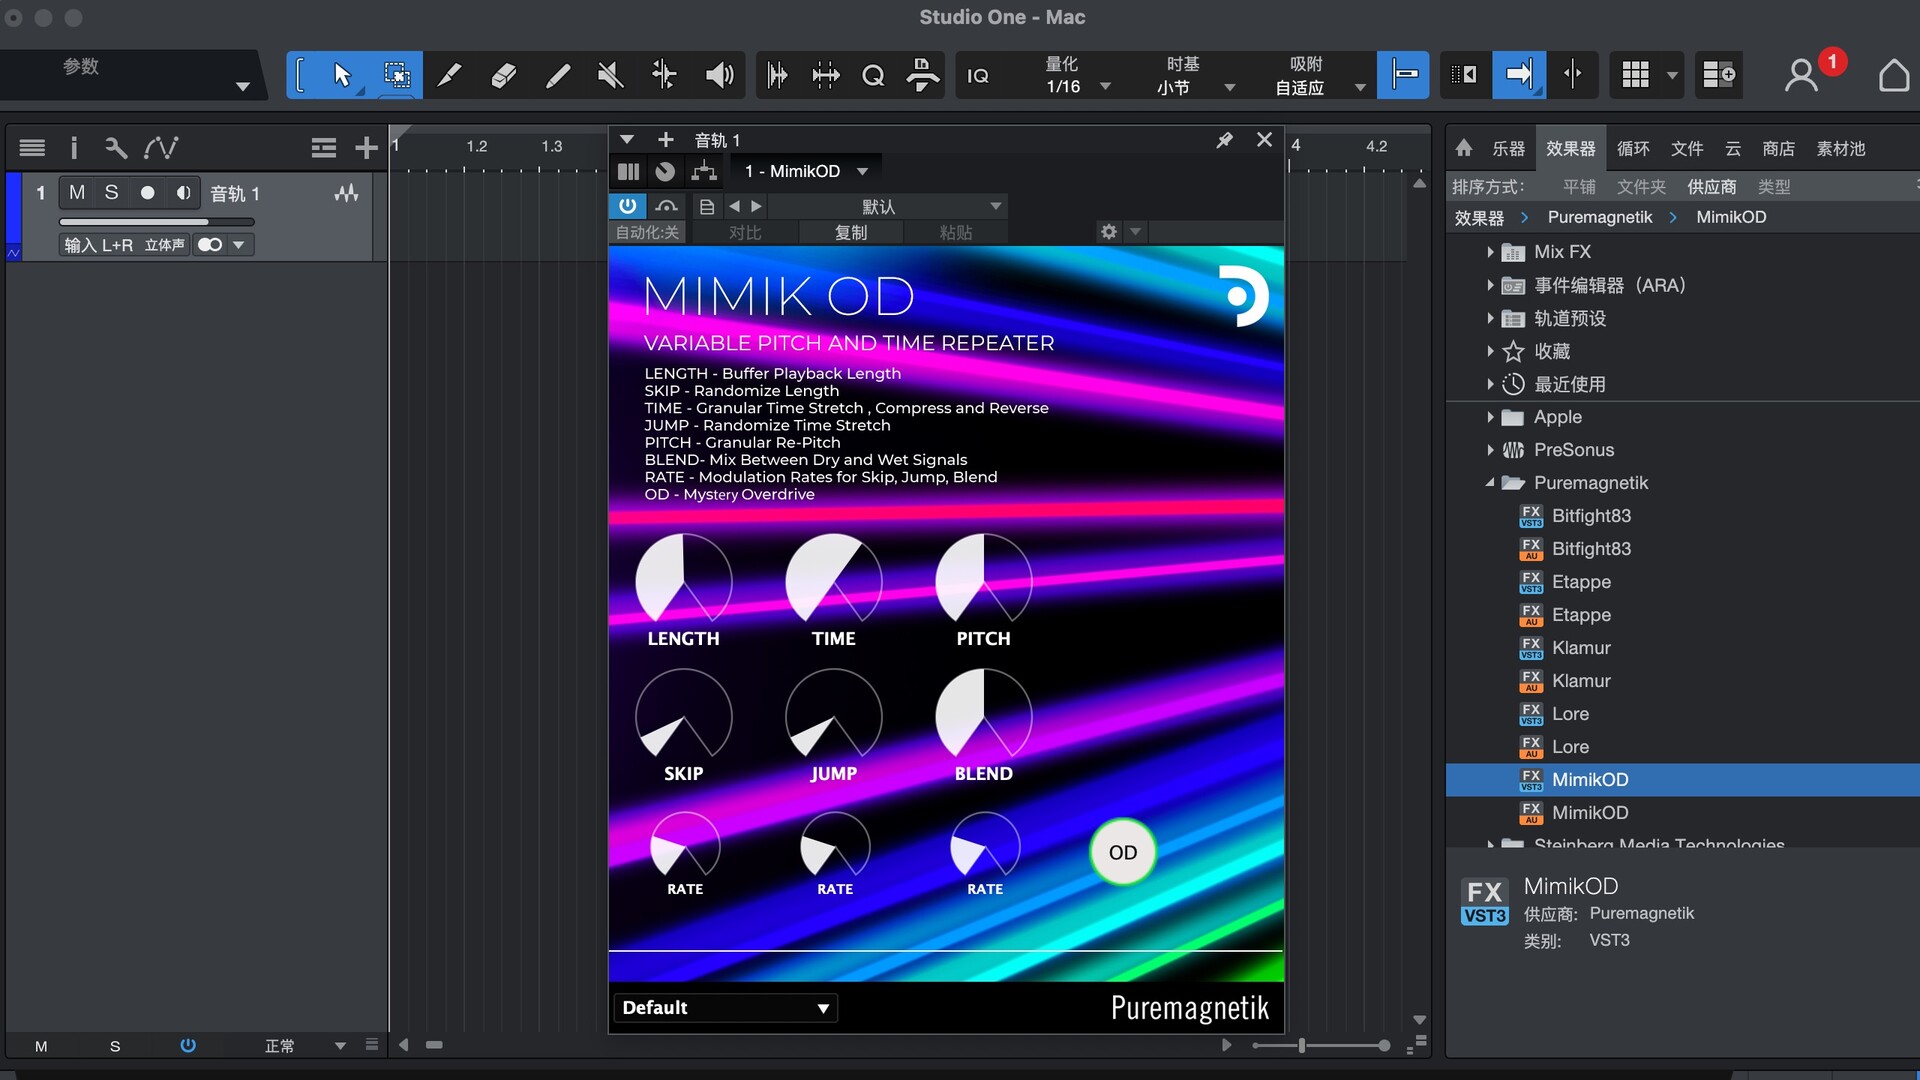Expand the Apple vendor folder
Viewport: 1920px width, 1080px height.
[x=1490, y=417]
